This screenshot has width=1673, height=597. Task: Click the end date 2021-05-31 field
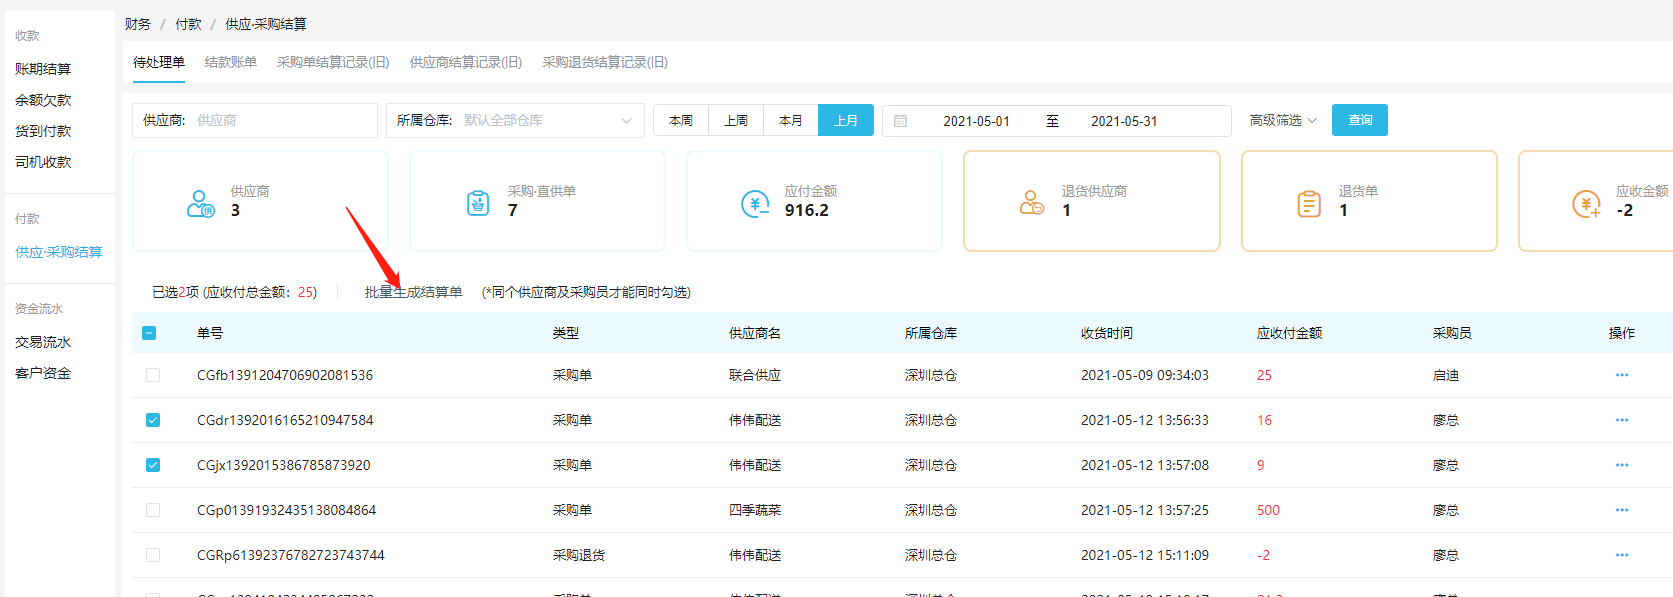1124,121
